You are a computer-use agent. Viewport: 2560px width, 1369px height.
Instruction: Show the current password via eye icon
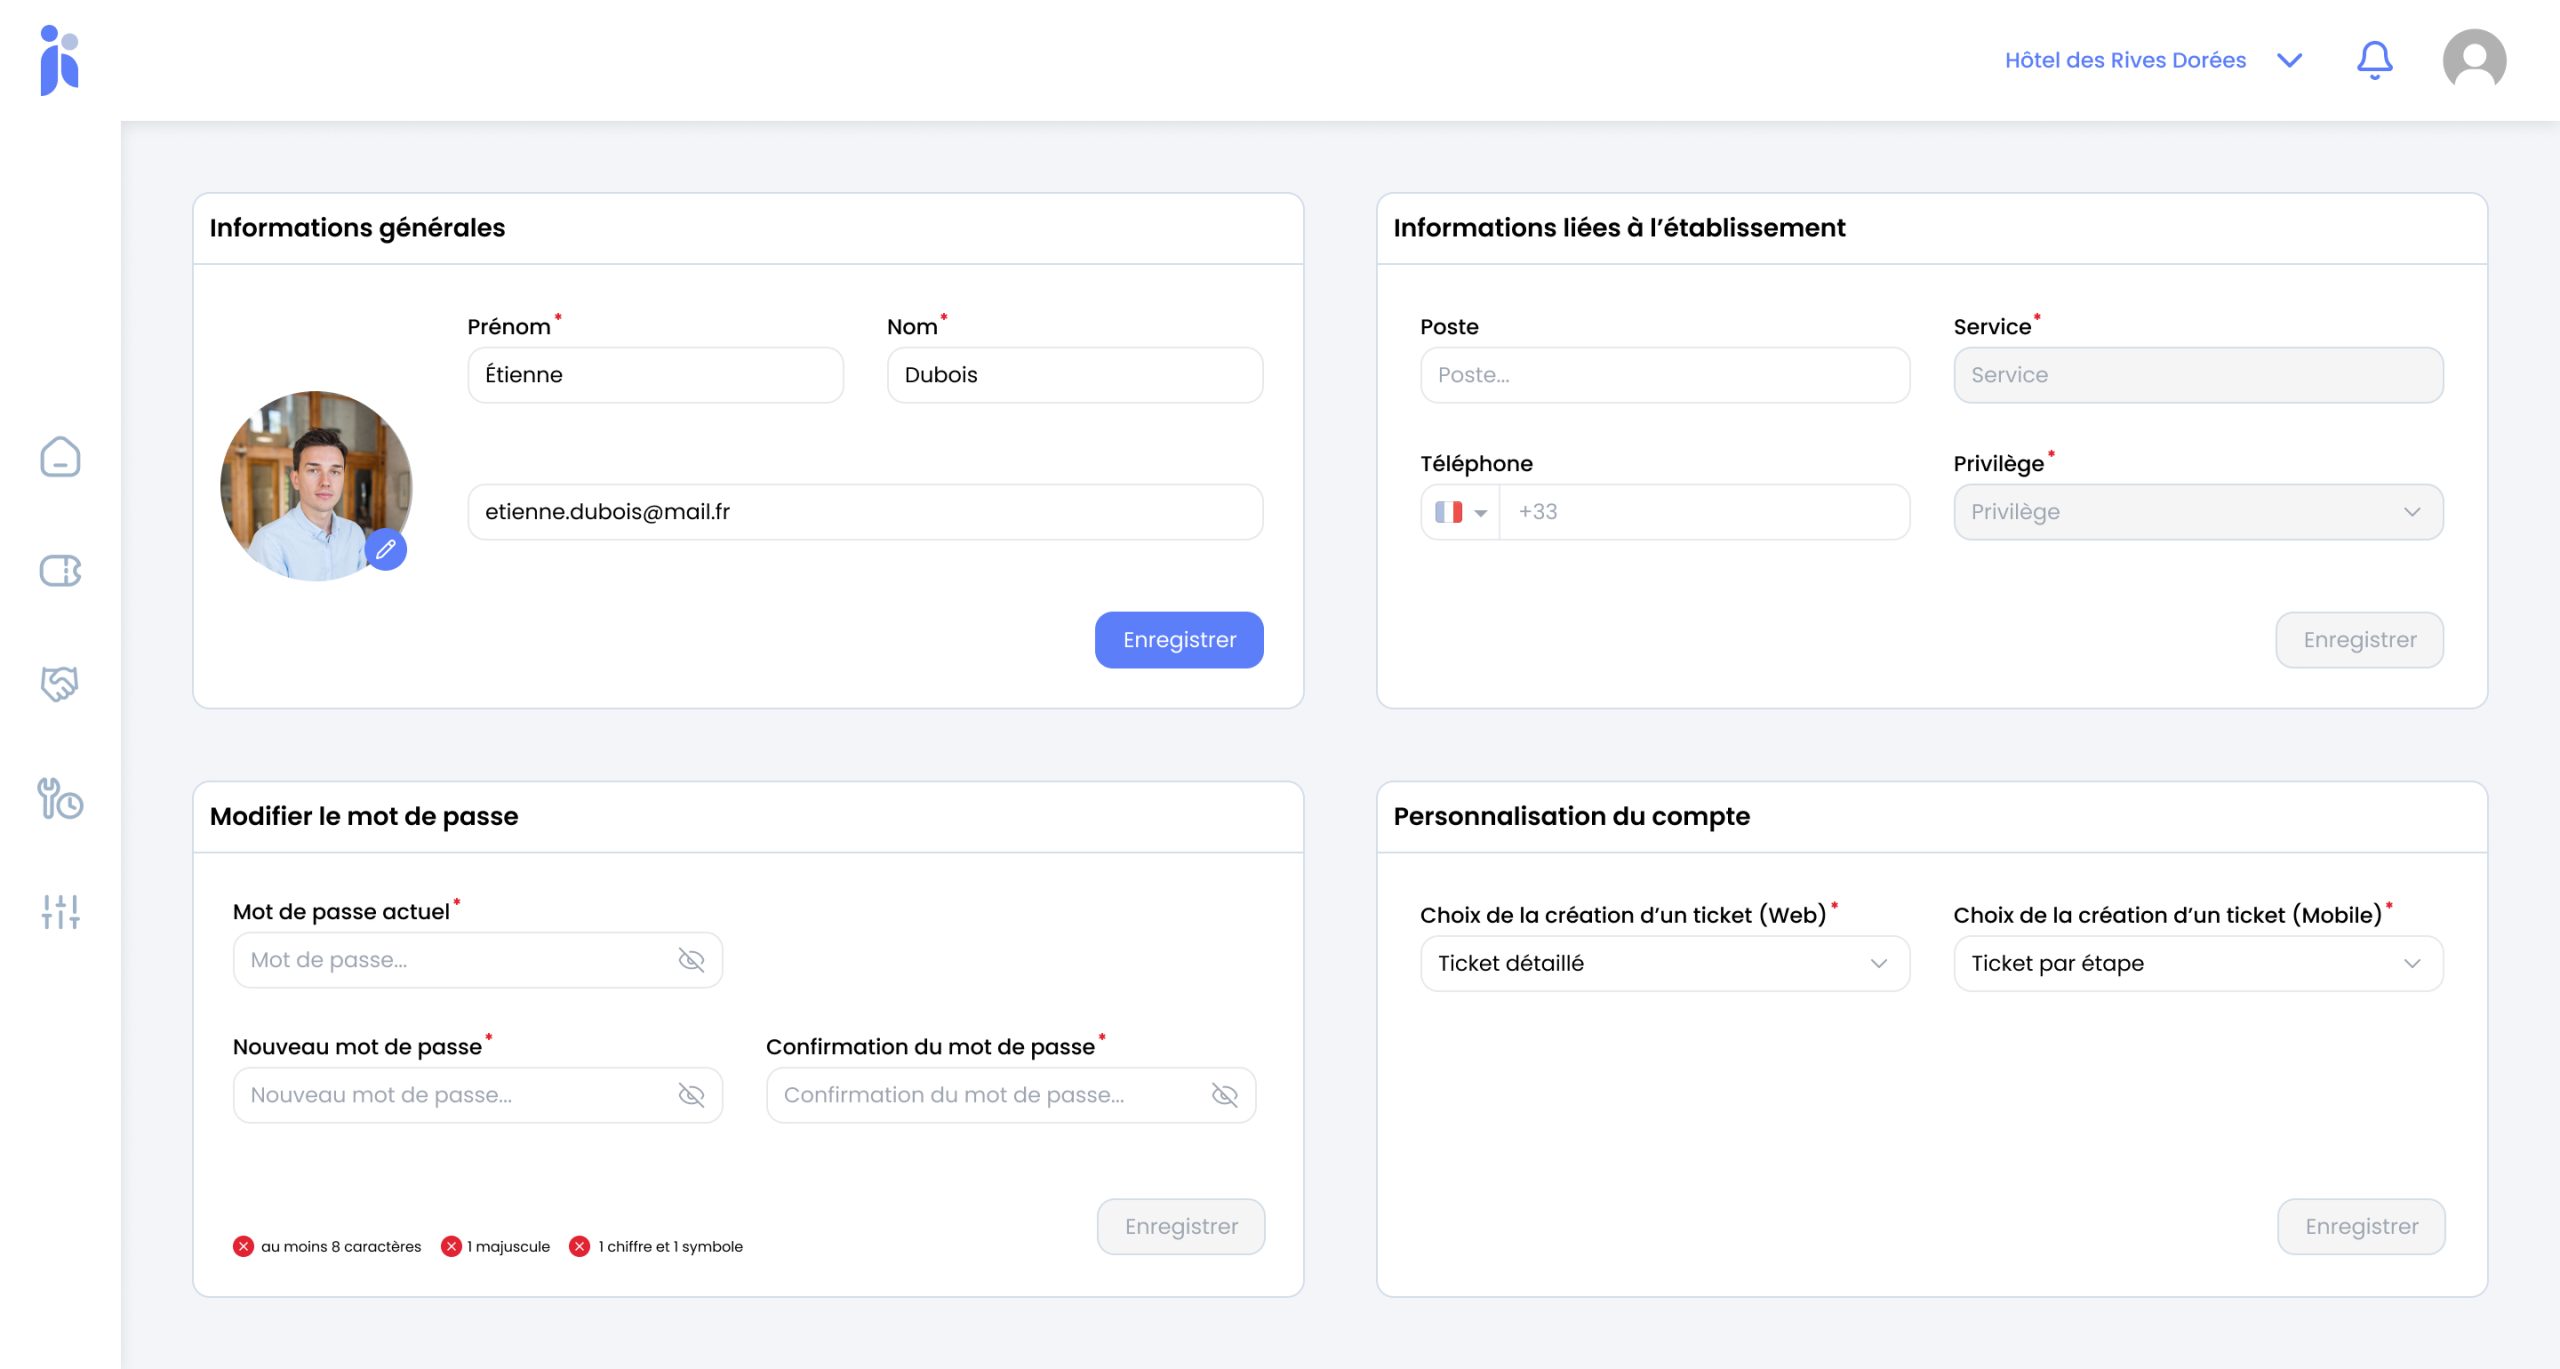coord(691,960)
